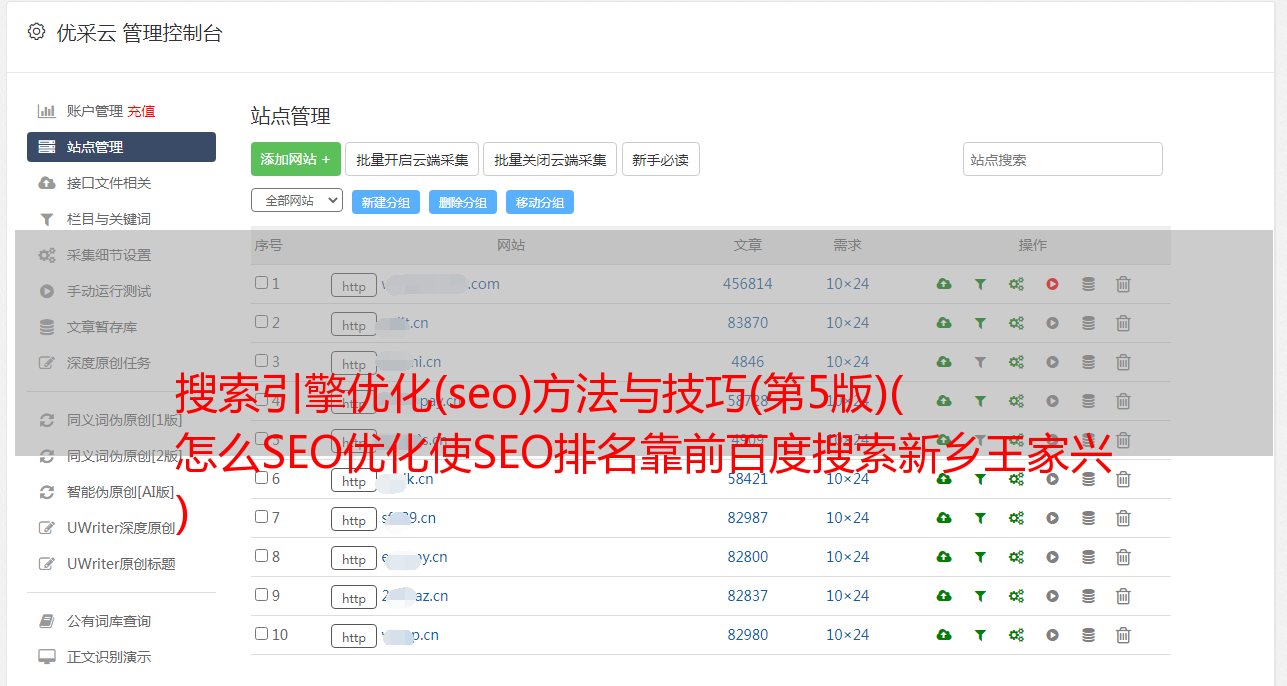Click the cloud collection icon in row 1
Viewport: 1287px width, 686px height.
coord(944,284)
